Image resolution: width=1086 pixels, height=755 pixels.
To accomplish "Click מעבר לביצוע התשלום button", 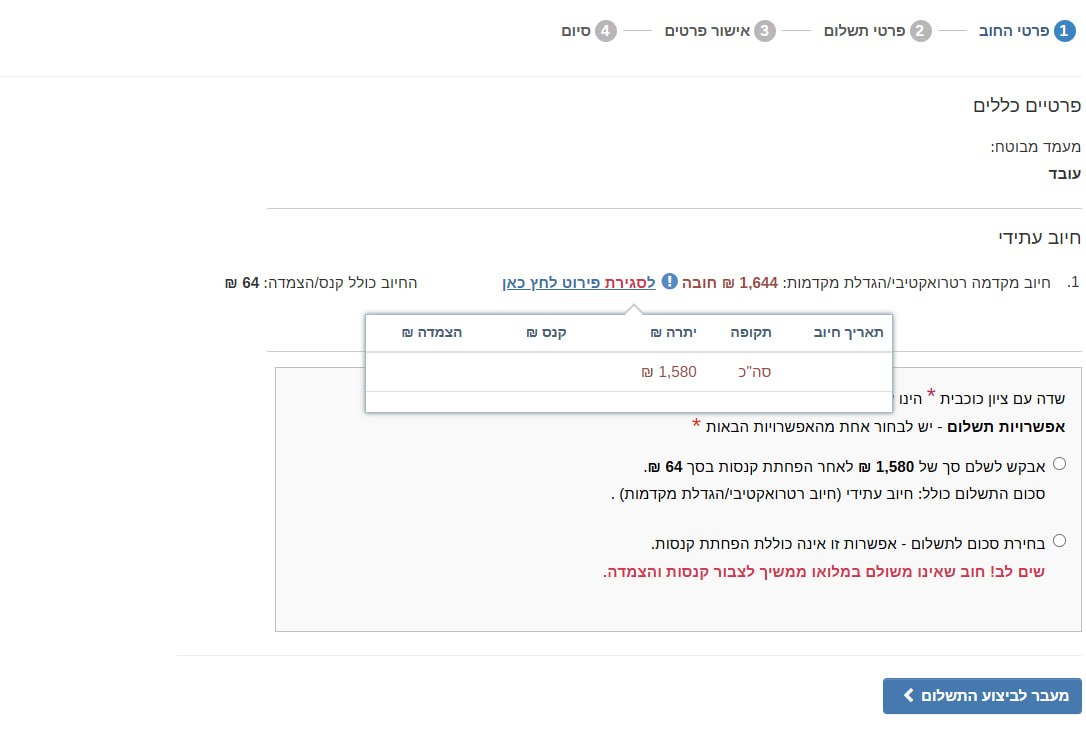I will click(x=982, y=695).
